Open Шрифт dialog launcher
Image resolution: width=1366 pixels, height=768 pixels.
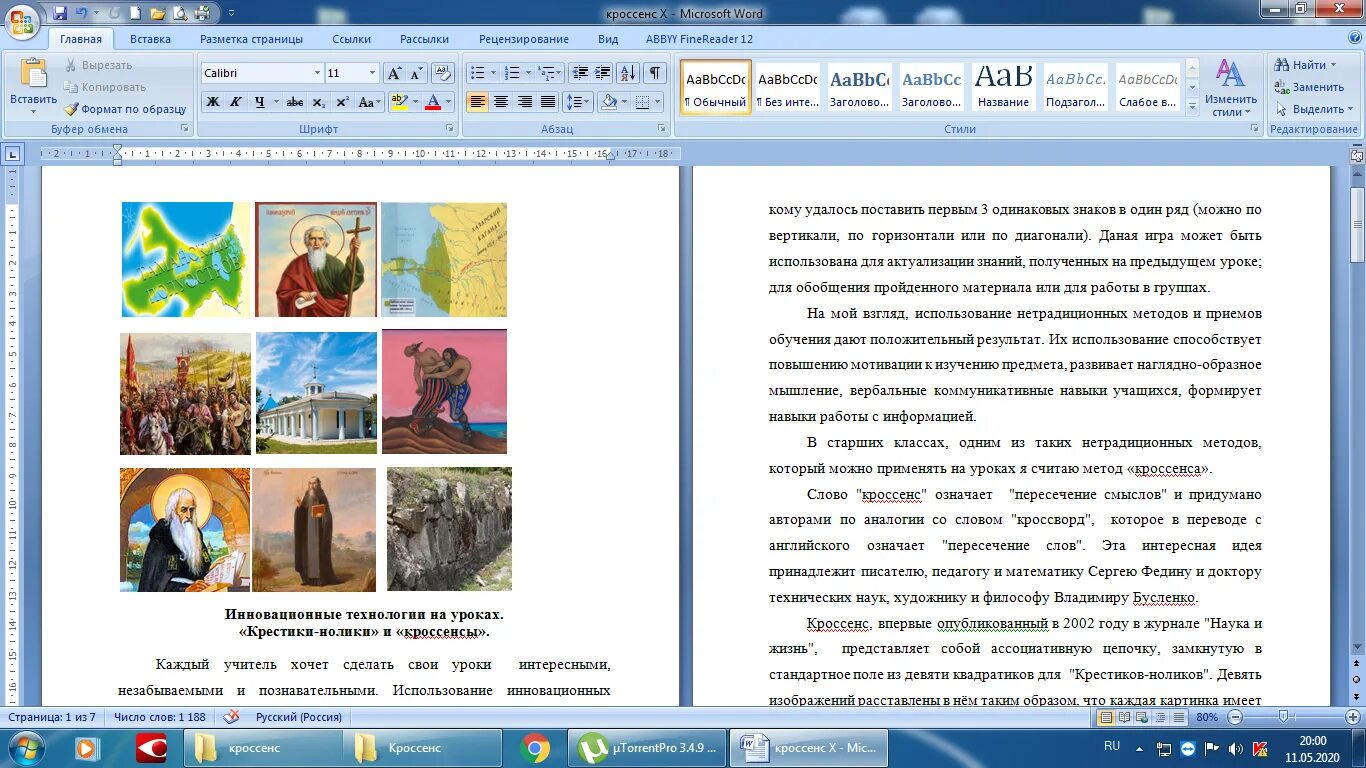pyautogui.click(x=449, y=129)
